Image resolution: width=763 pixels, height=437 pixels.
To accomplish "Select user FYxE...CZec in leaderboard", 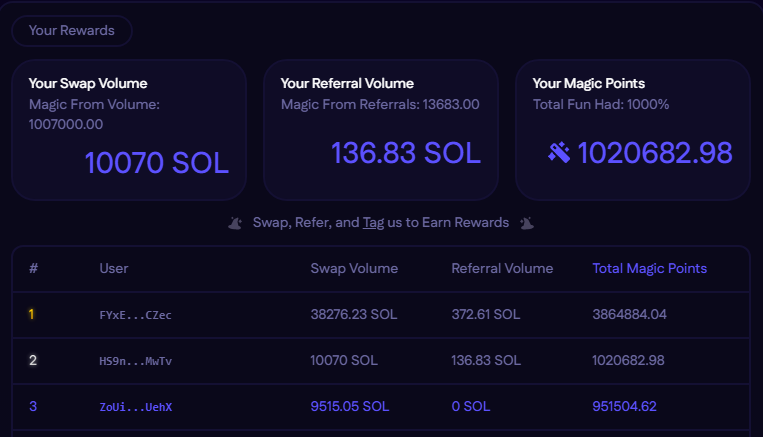I will [135, 315].
